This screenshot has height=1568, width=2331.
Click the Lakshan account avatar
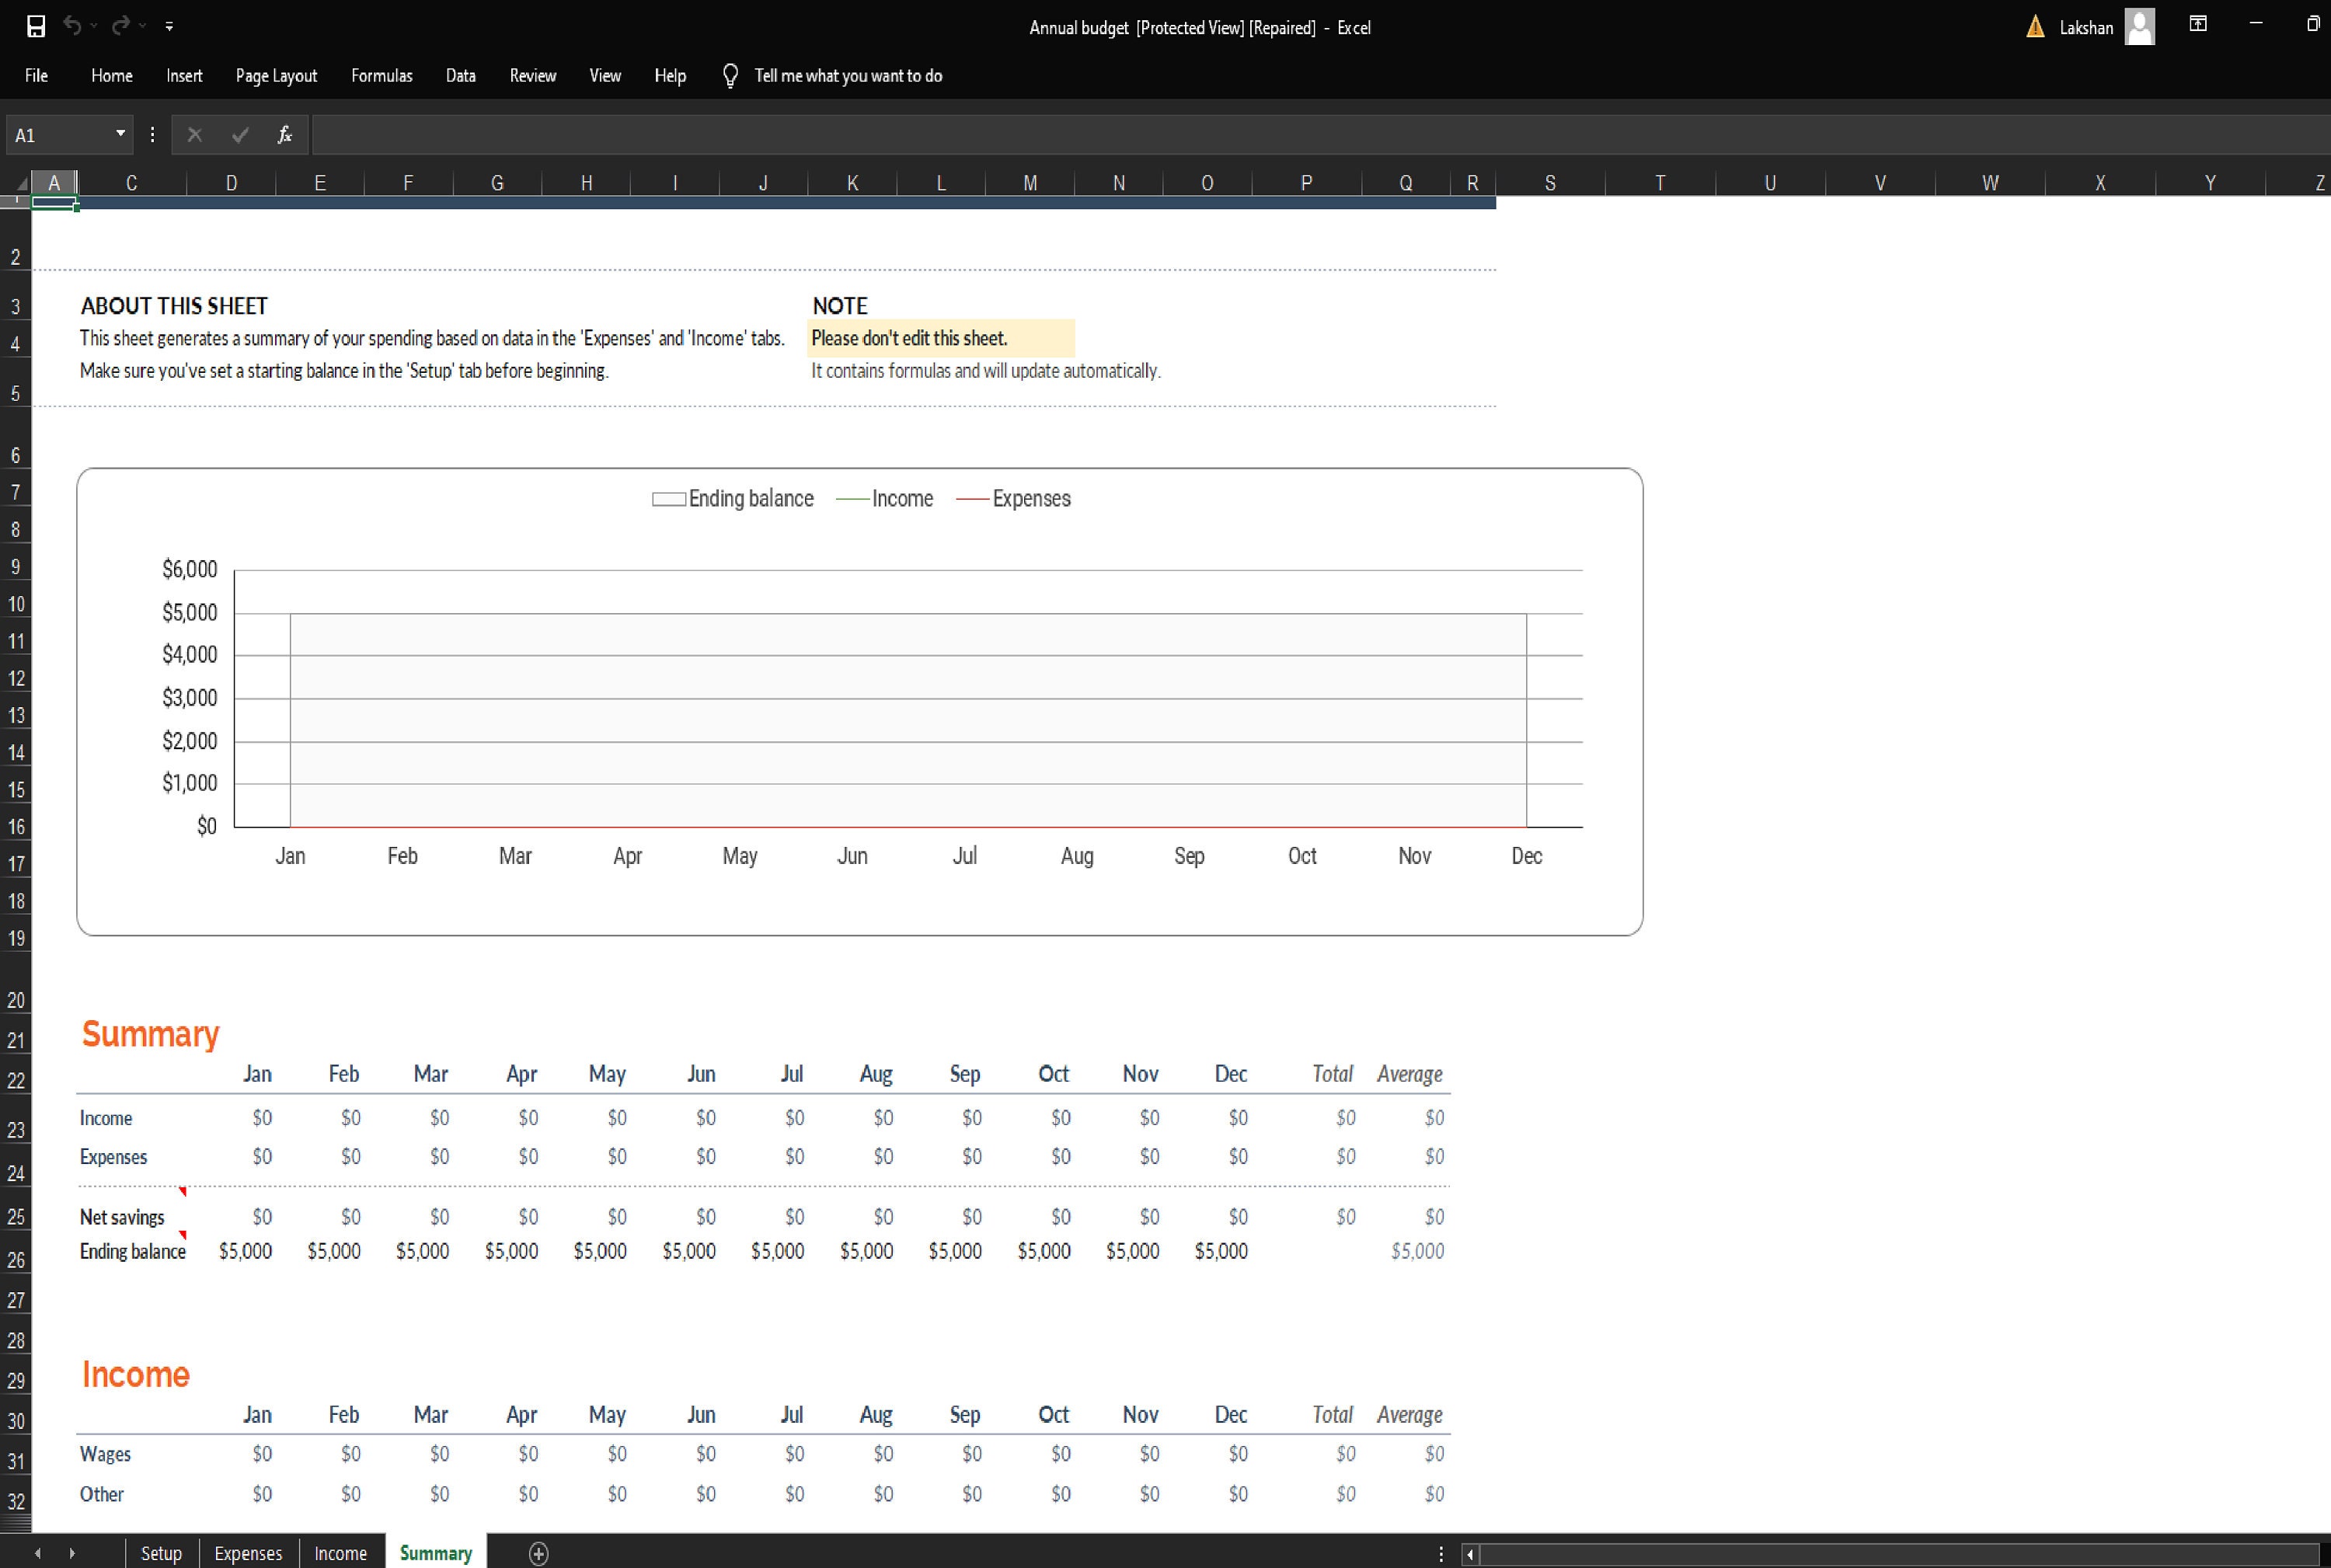pos(2139,27)
